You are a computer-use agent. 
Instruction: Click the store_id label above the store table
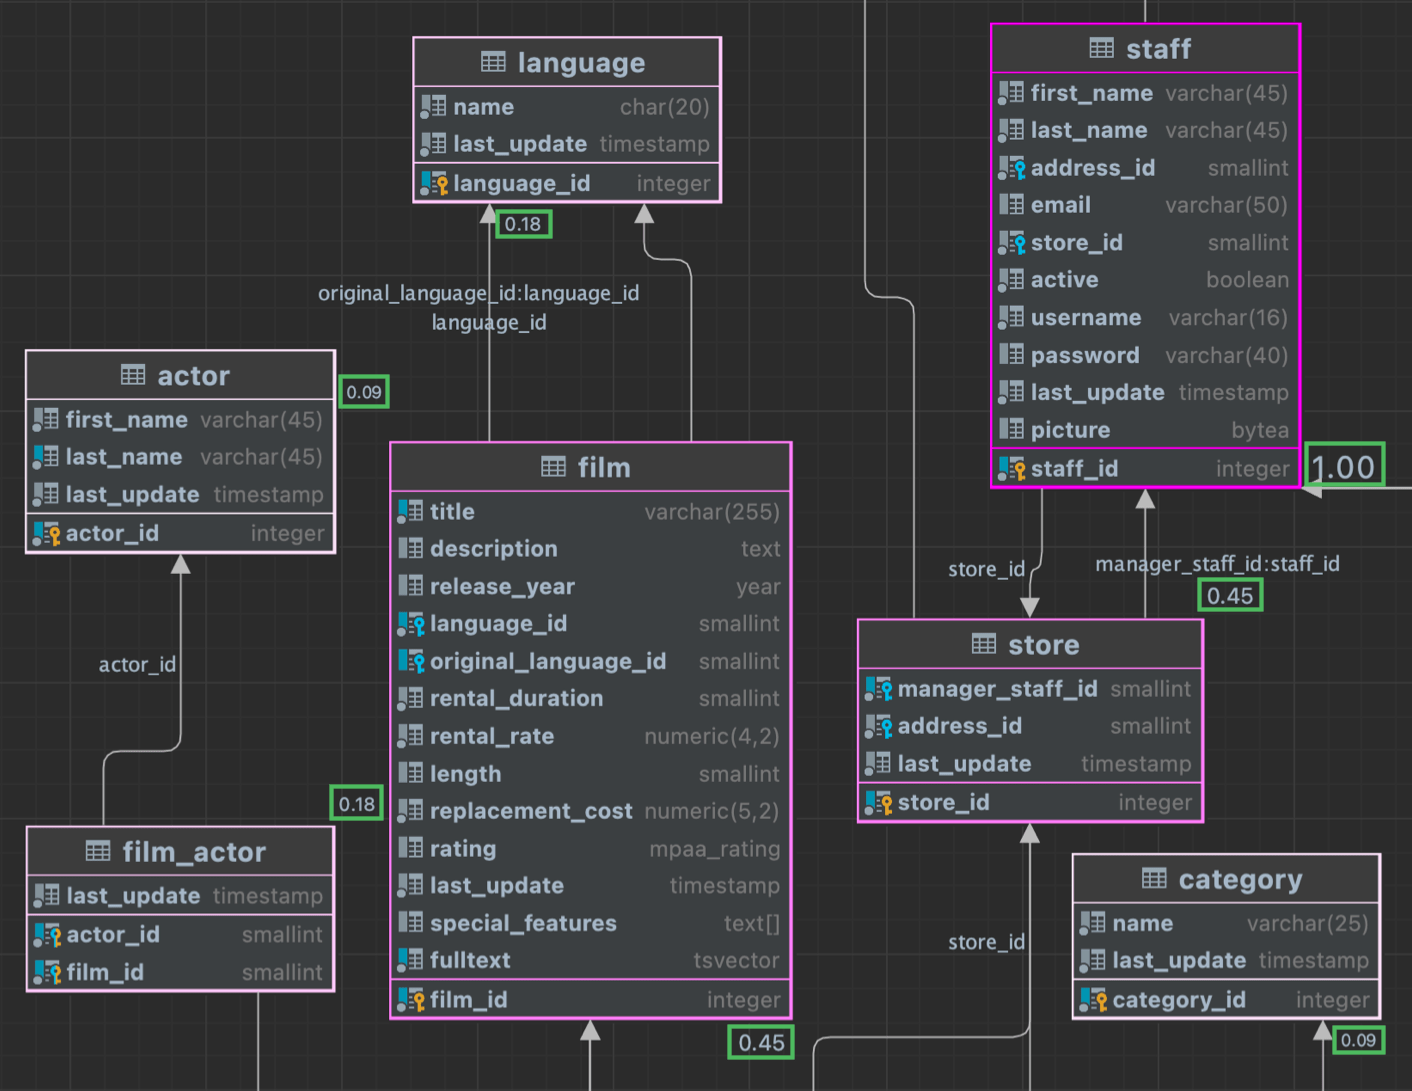point(986,568)
